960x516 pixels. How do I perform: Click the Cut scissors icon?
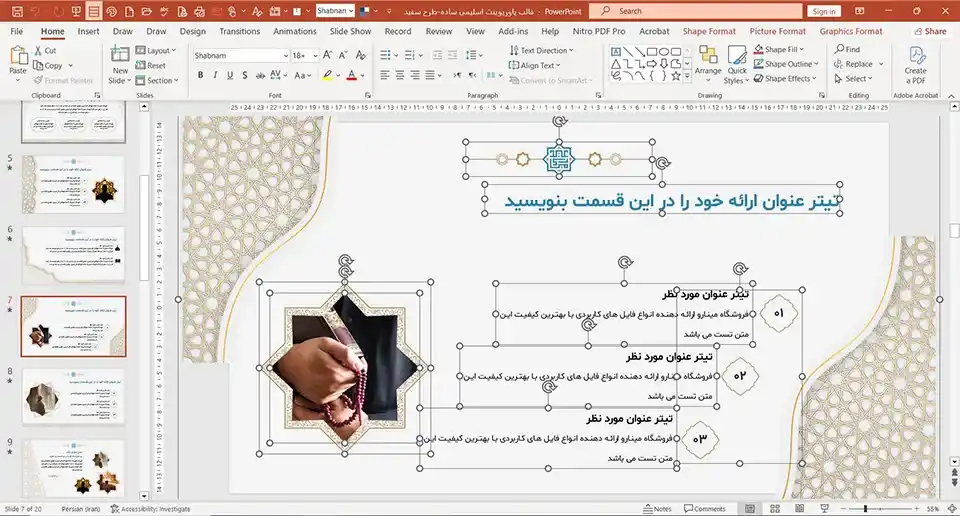[x=39, y=51]
